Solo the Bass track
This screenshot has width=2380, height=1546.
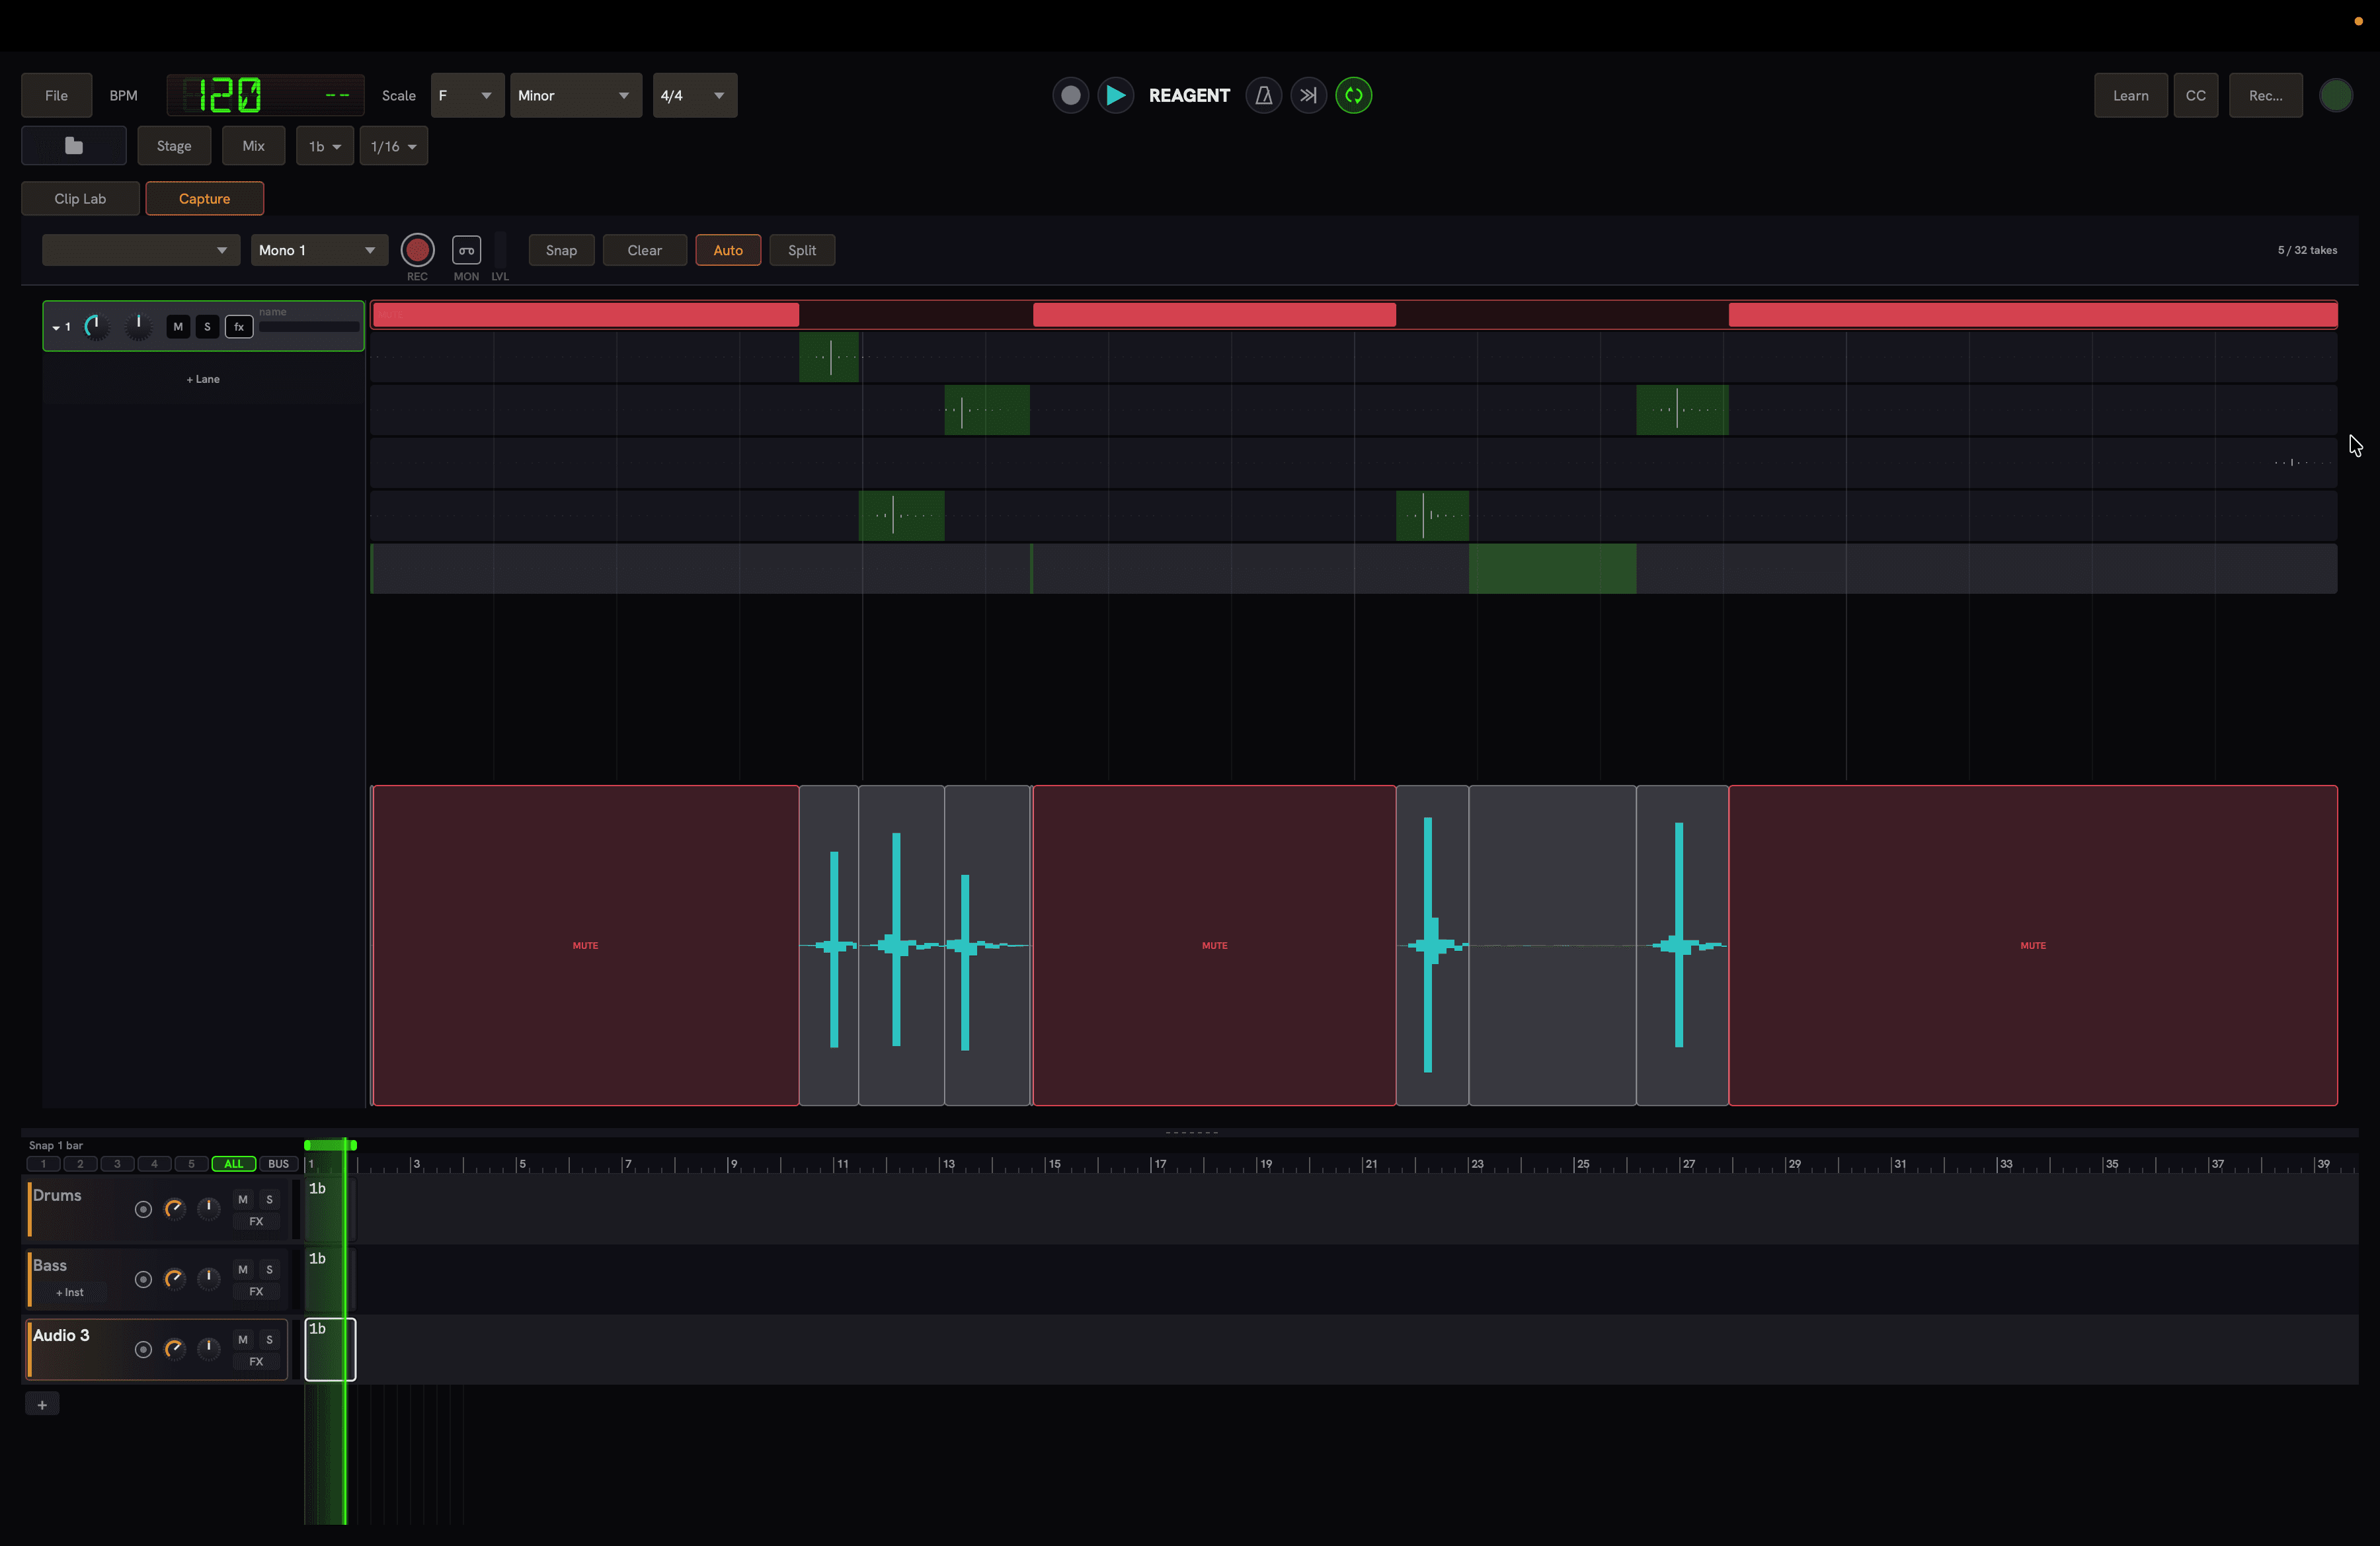pos(269,1269)
